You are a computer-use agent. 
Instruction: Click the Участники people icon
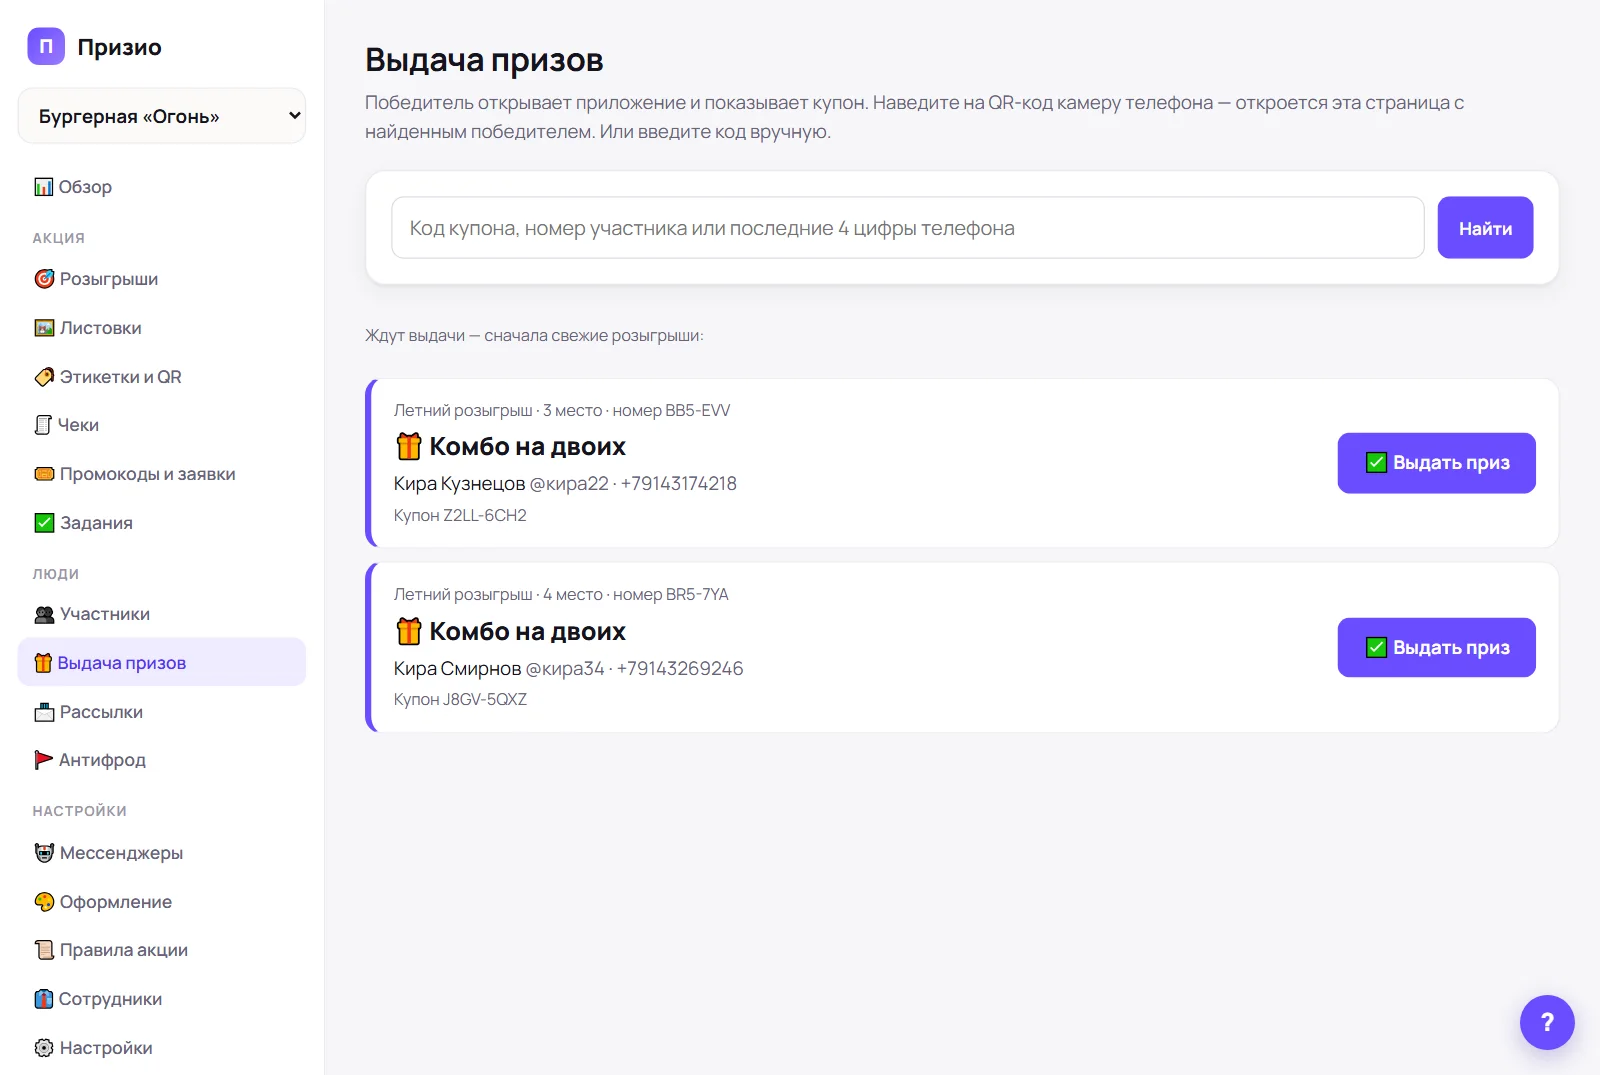[x=44, y=614]
